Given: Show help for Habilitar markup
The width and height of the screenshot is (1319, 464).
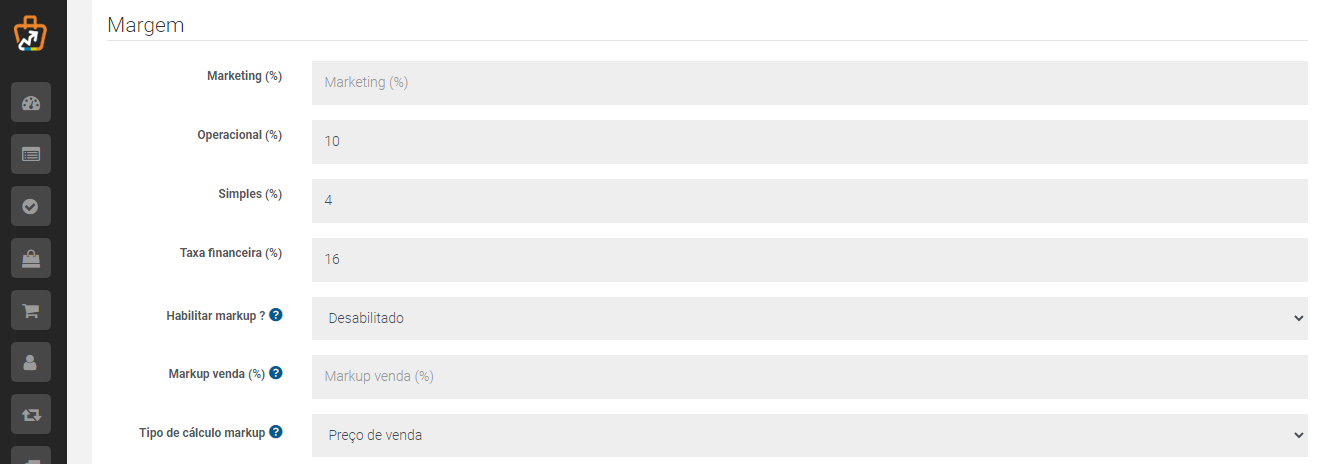Looking at the screenshot, I should click(x=276, y=315).
